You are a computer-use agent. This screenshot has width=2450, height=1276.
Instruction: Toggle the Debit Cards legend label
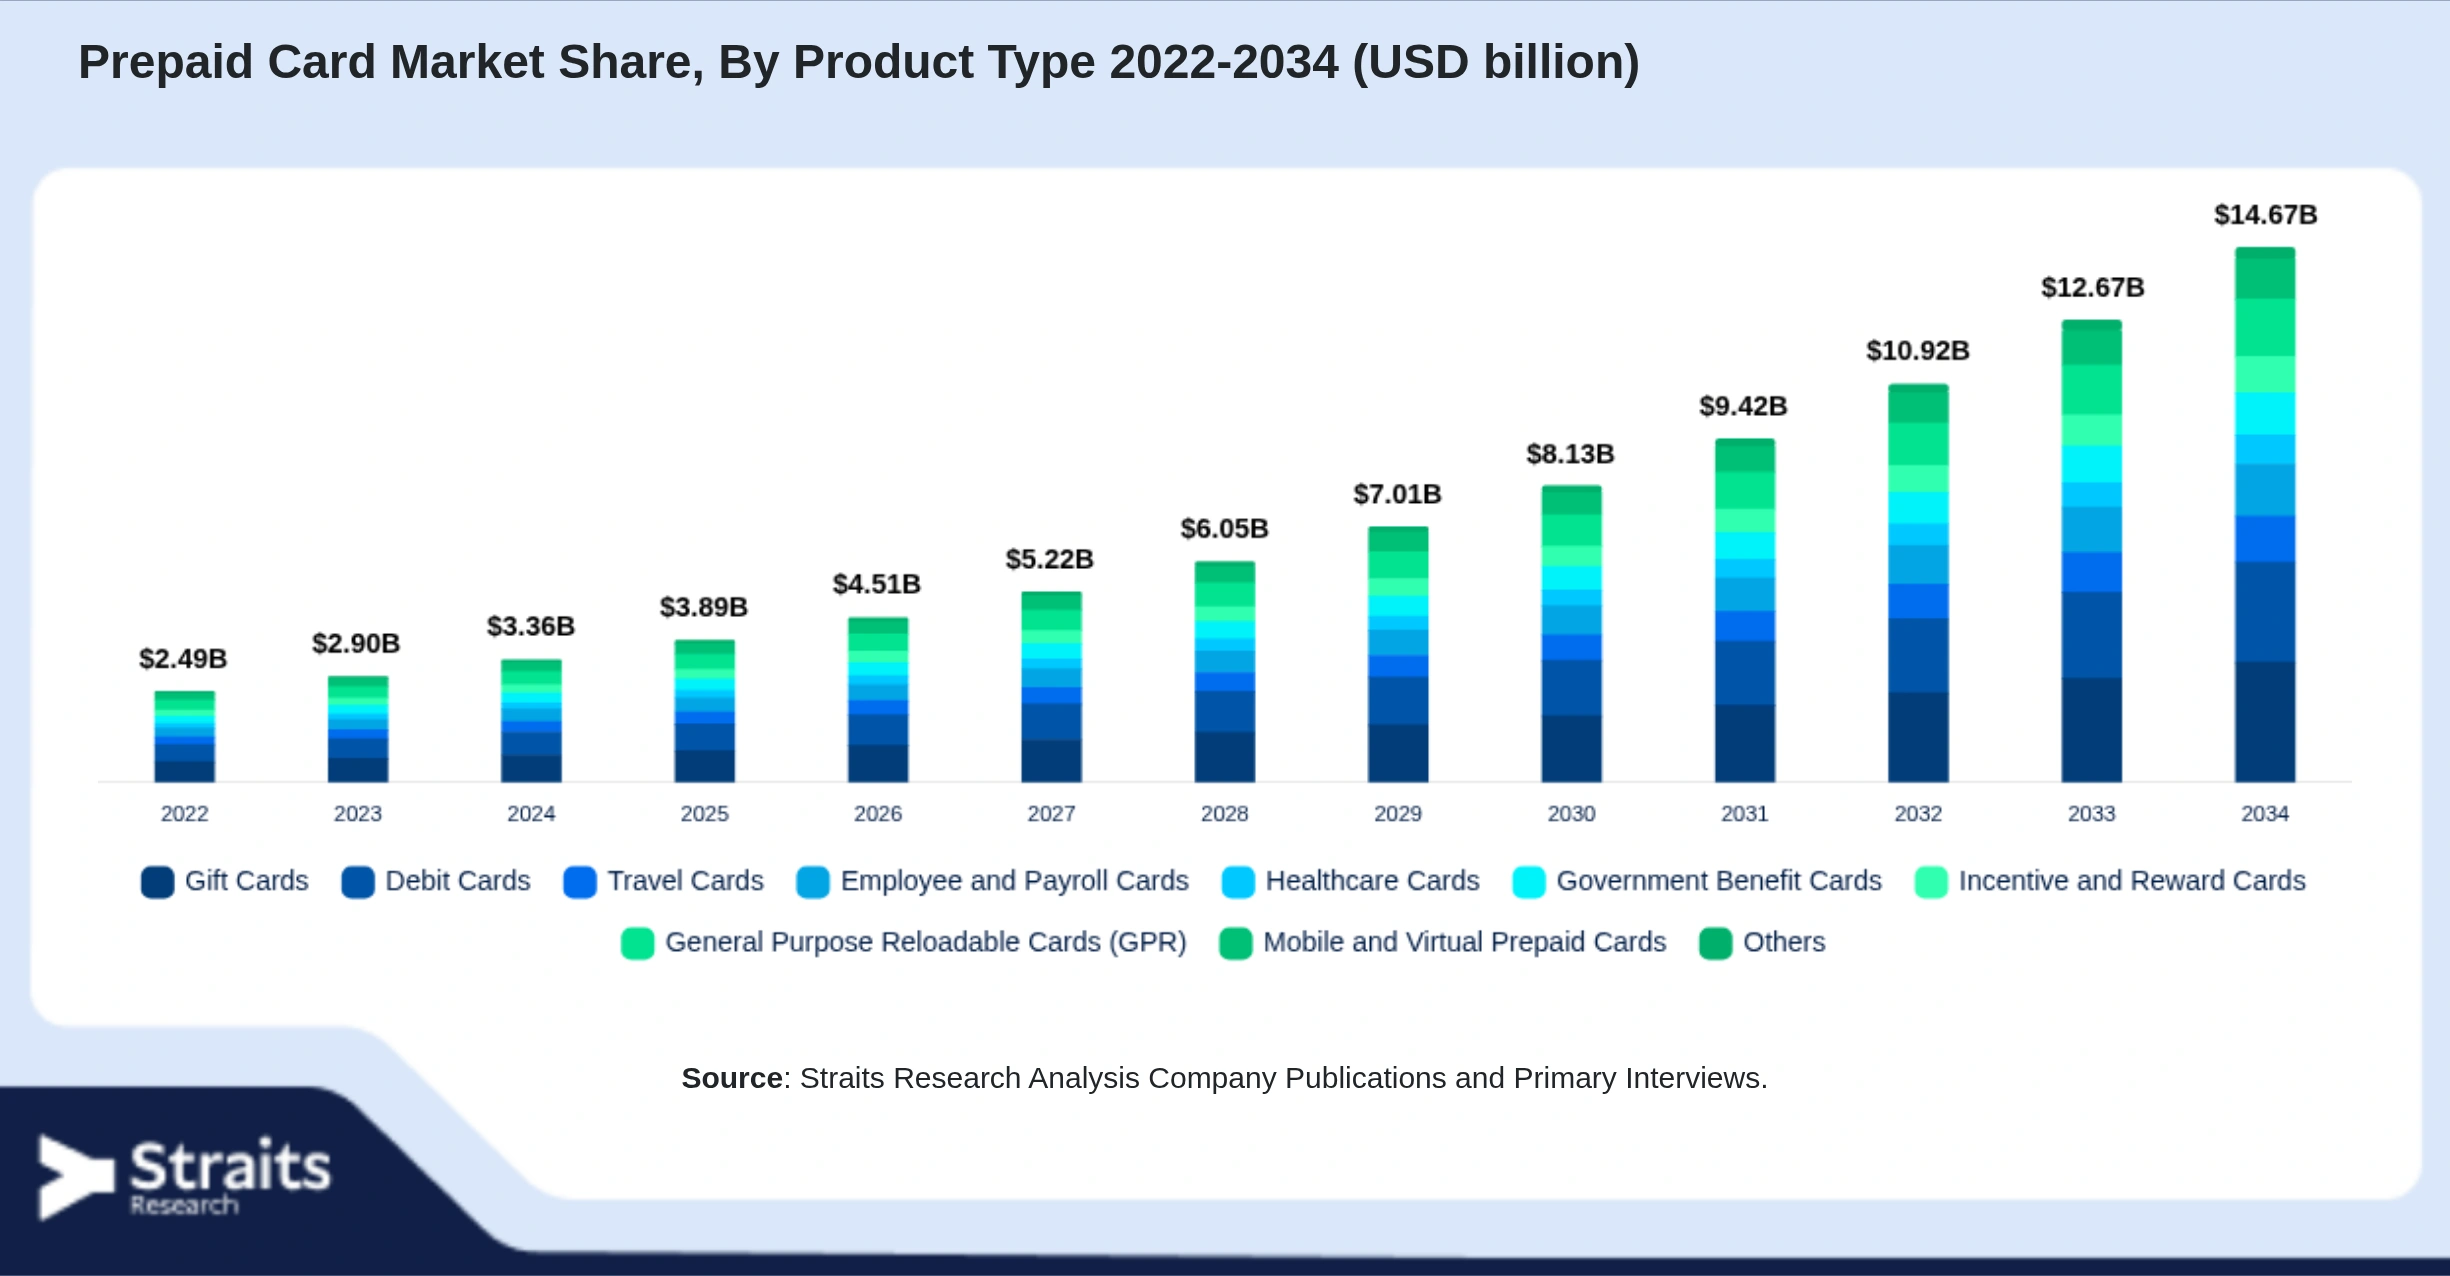click(458, 881)
